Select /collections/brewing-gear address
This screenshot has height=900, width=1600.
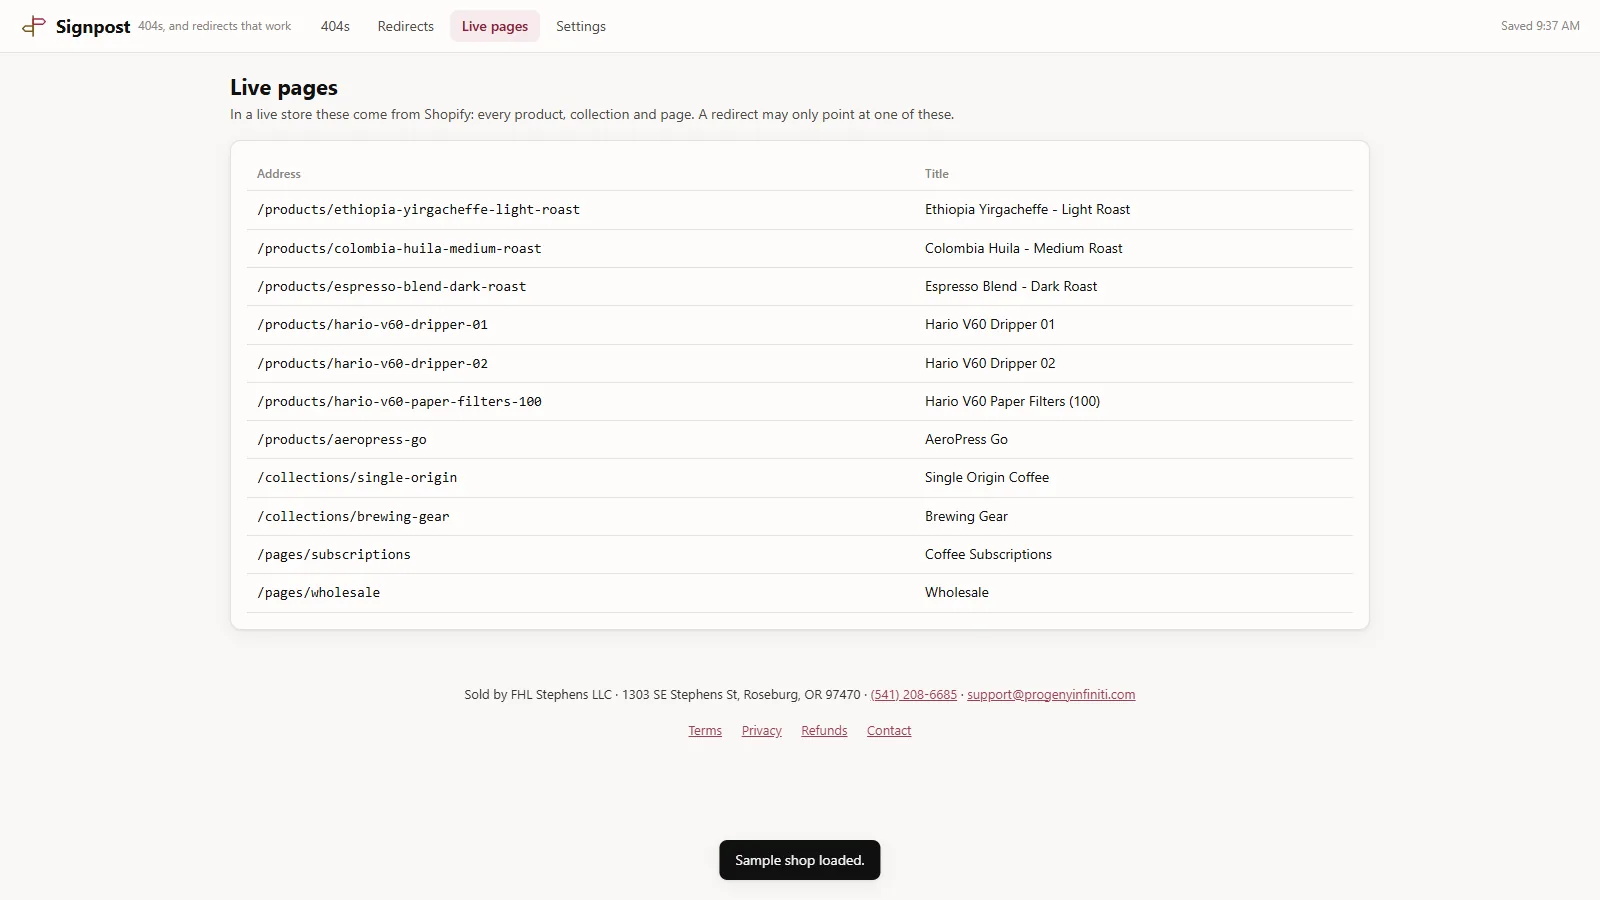353,517
